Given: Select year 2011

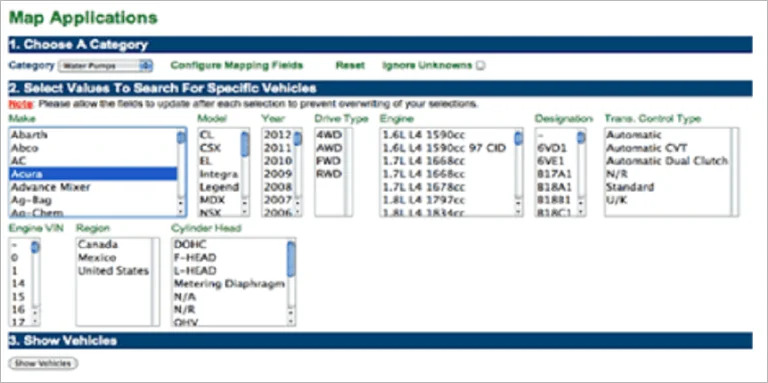Looking at the screenshot, I should pyautogui.click(x=278, y=148).
